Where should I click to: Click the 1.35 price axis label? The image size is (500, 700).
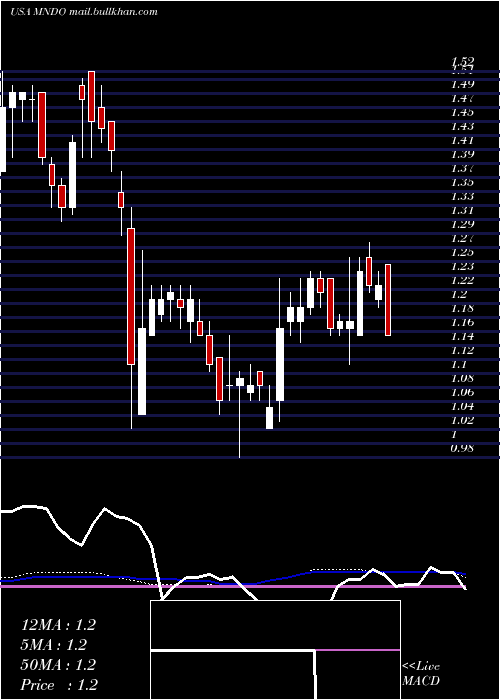462,182
